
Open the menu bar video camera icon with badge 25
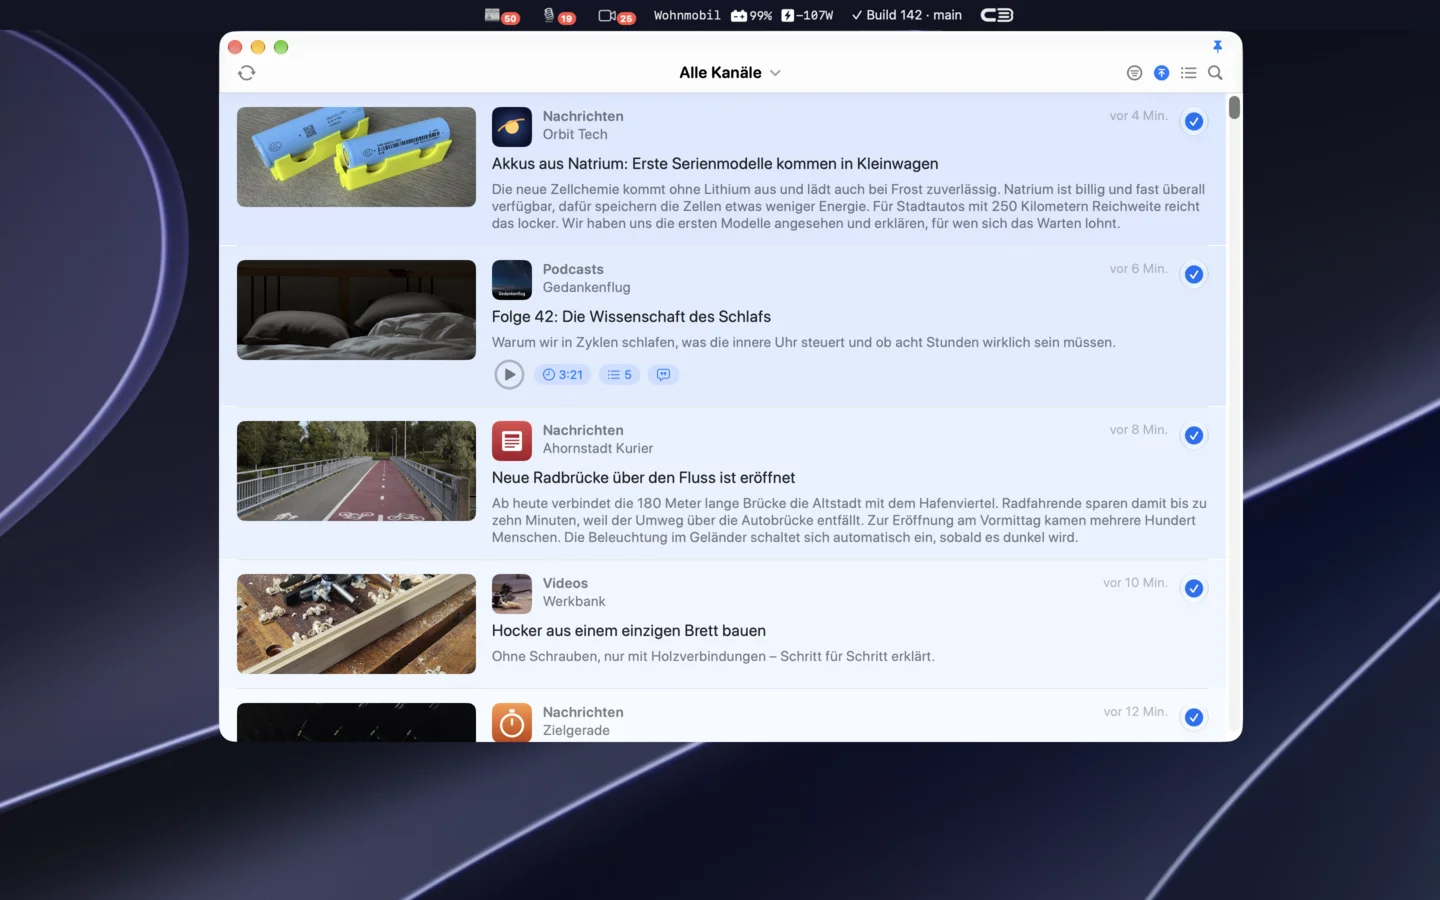click(616, 15)
